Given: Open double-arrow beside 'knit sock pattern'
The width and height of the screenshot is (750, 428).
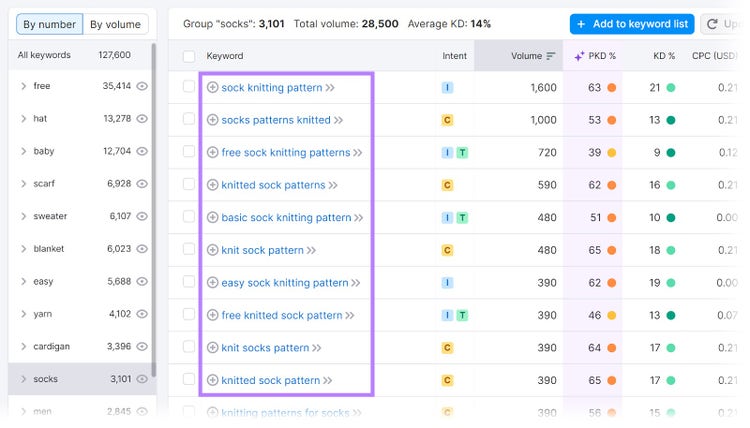Looking at the screenshot, I should pos(311,251).
